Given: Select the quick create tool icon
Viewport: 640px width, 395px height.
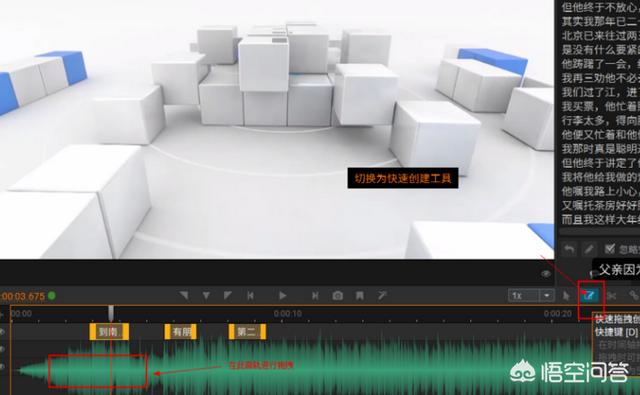Looking at the screenshot, I should point(588,295).
